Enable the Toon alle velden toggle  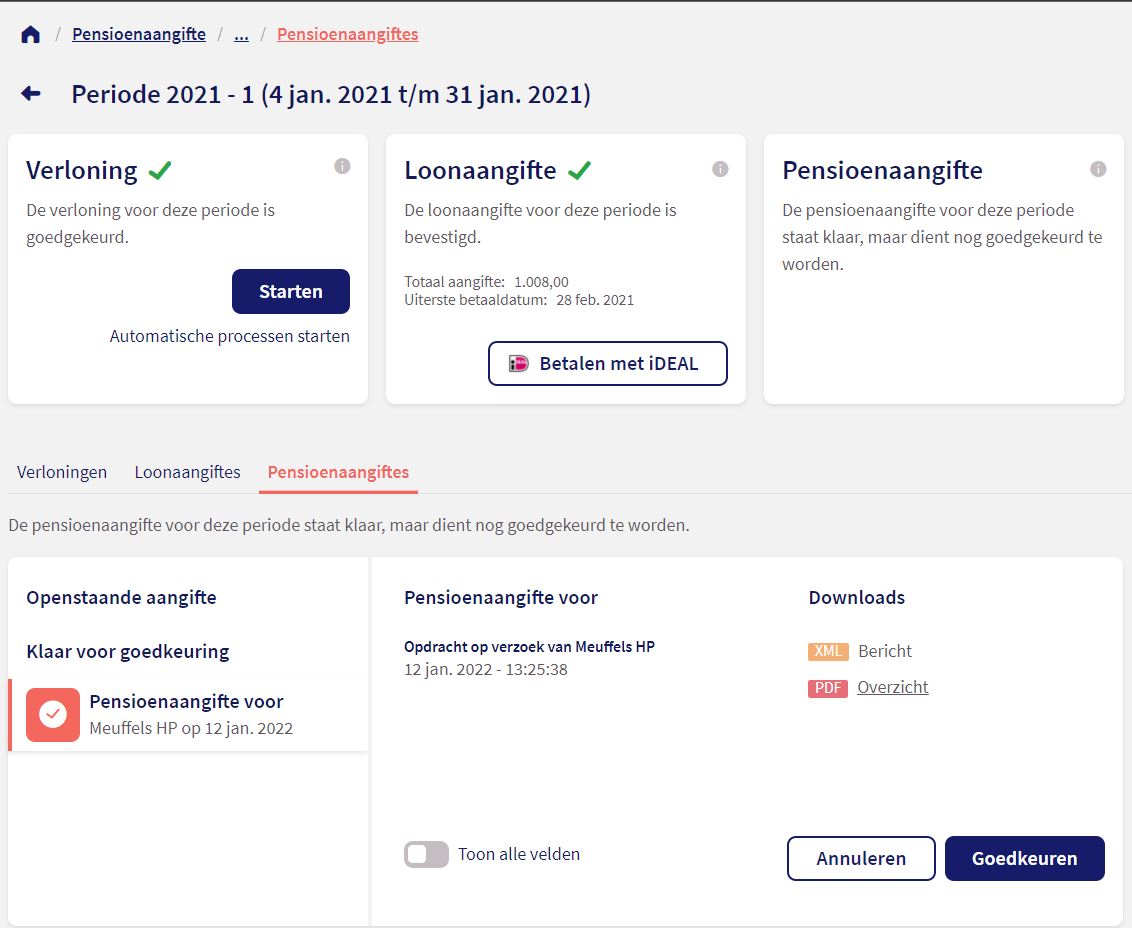click(426, 854)
